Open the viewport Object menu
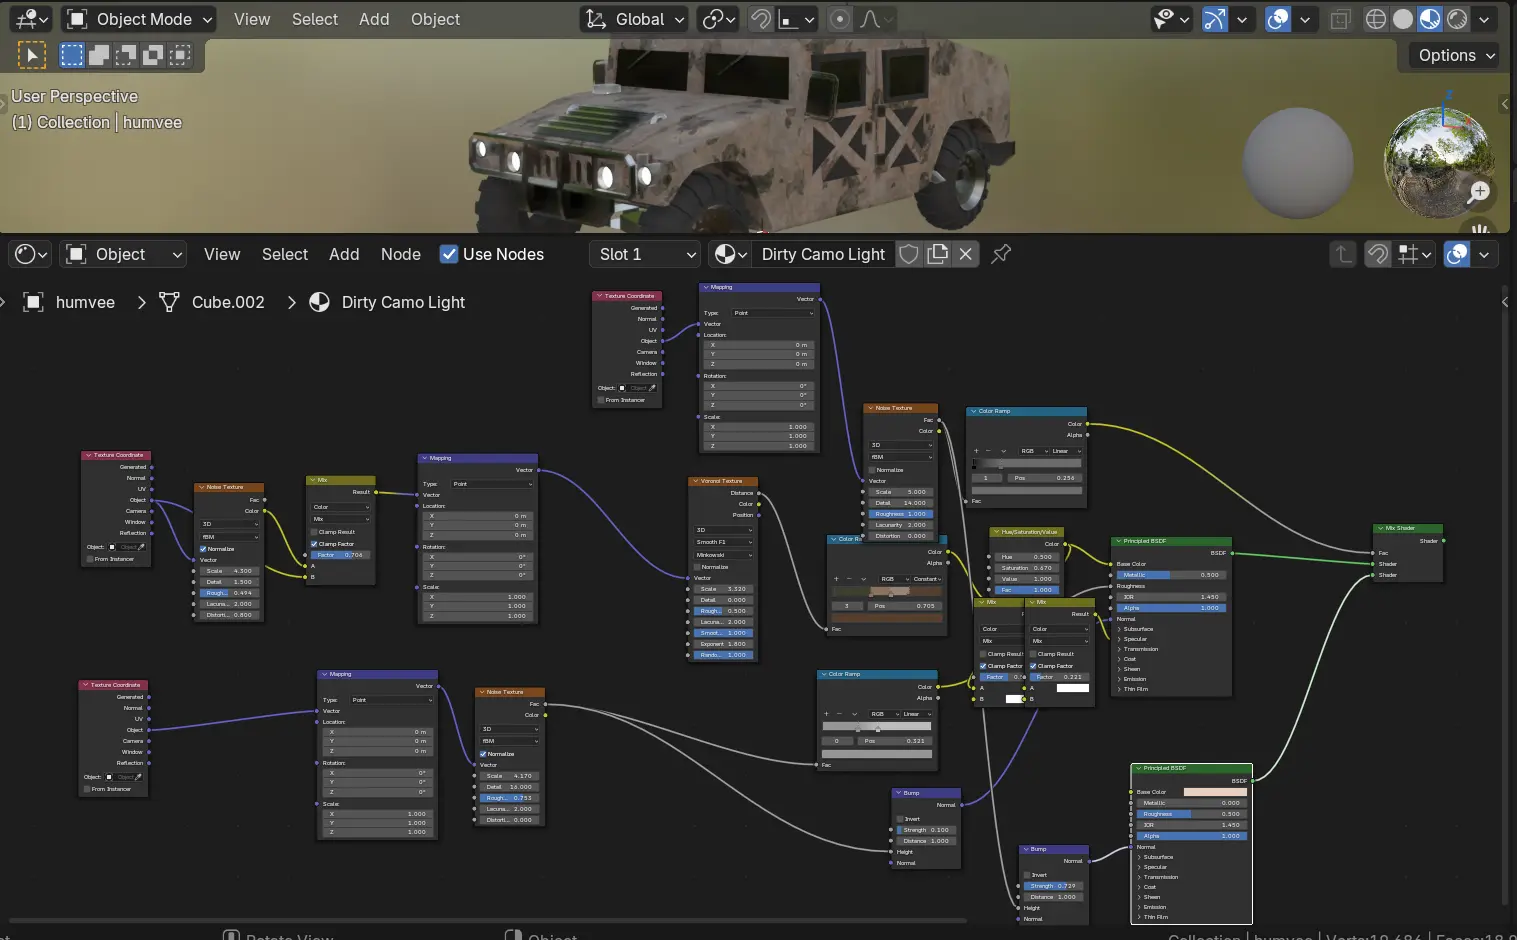1517x940 pixels. [x=435, y=19]
